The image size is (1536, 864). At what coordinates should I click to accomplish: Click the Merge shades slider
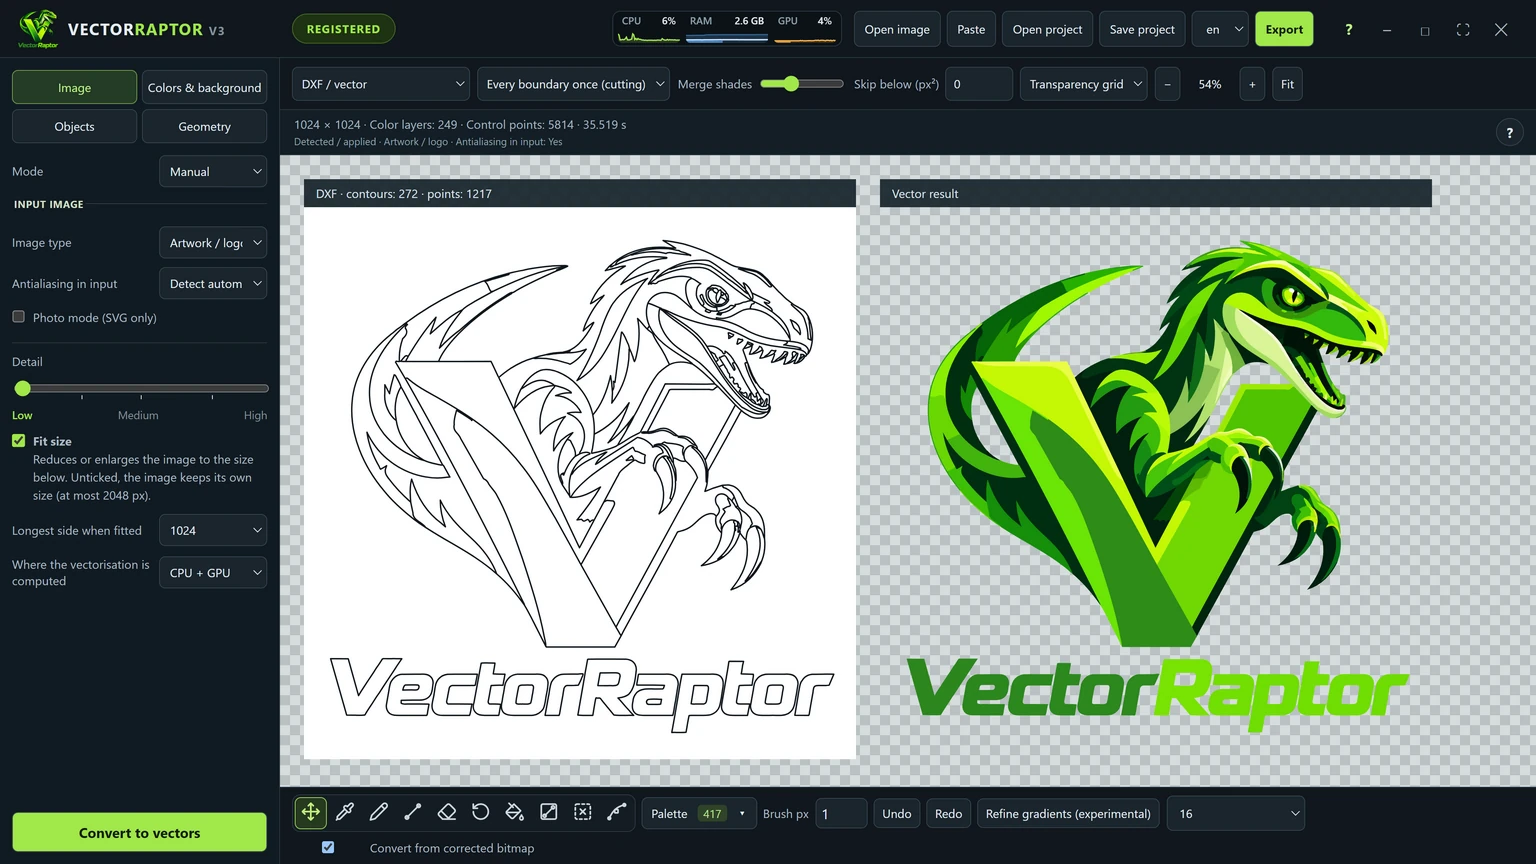pyautogui.click(x=802, y=84)
